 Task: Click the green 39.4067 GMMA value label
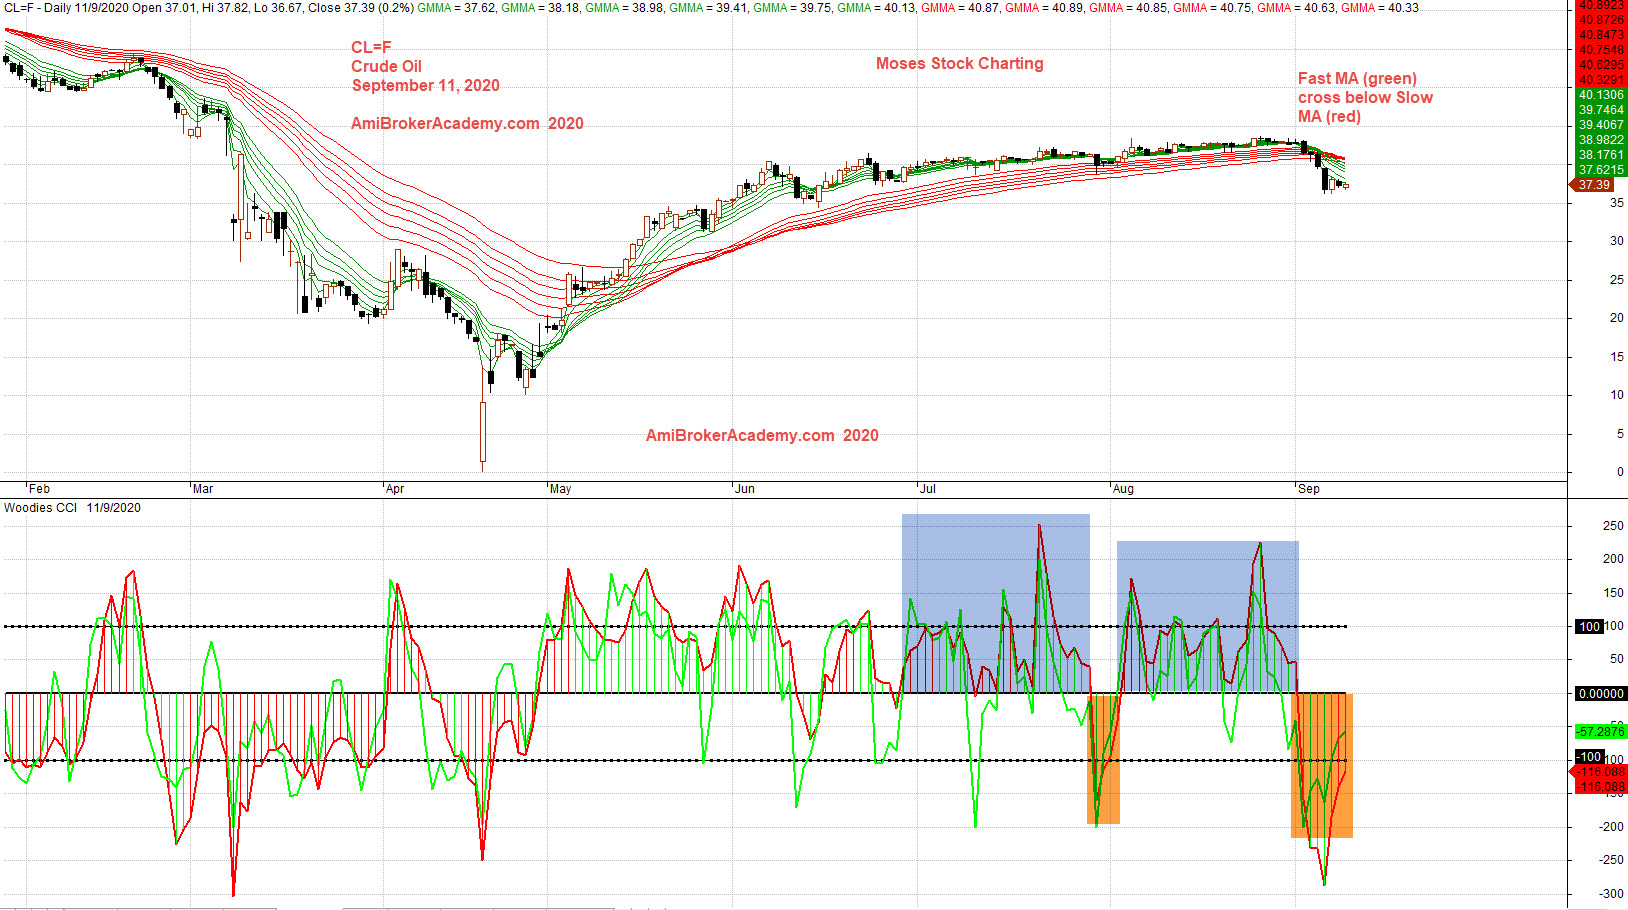(x=1601, y=125)
